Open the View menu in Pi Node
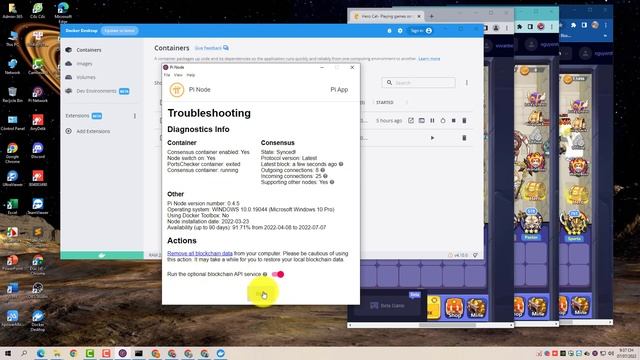Viewport: 640px width, 360px height. coord(178,75)
